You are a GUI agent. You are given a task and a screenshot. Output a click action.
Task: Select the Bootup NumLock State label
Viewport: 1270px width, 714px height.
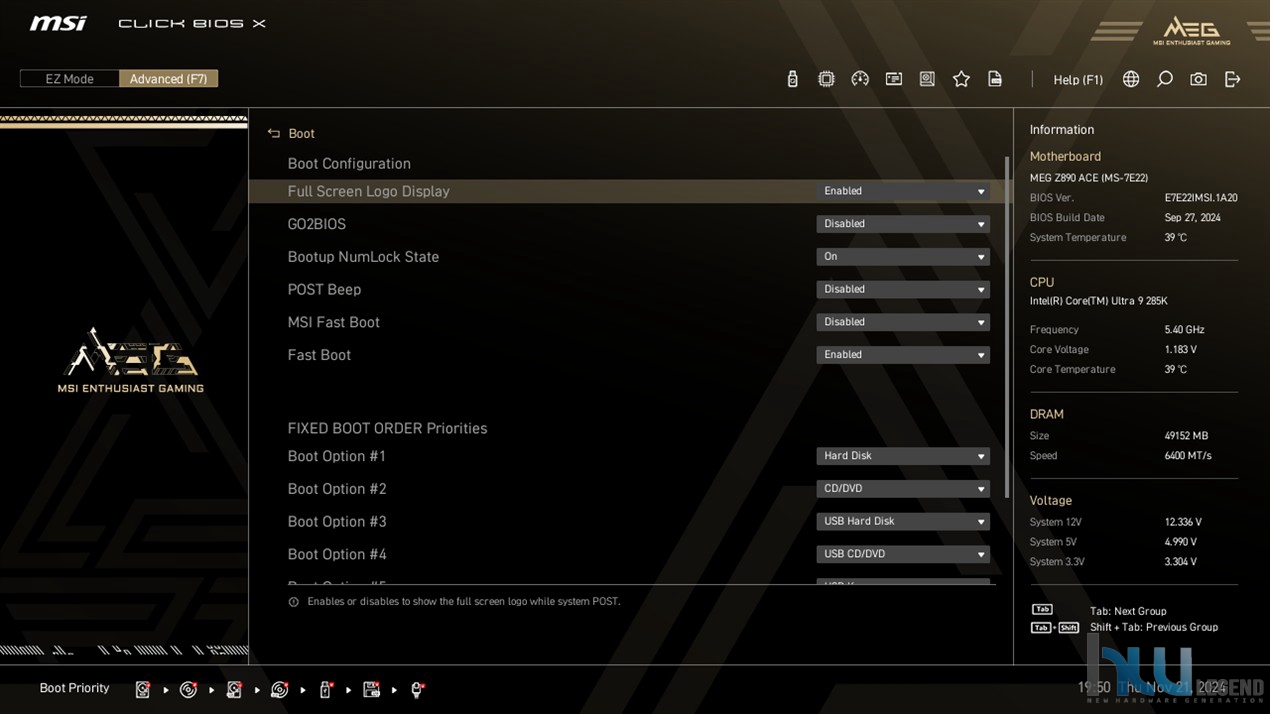[x=363, y=257]
